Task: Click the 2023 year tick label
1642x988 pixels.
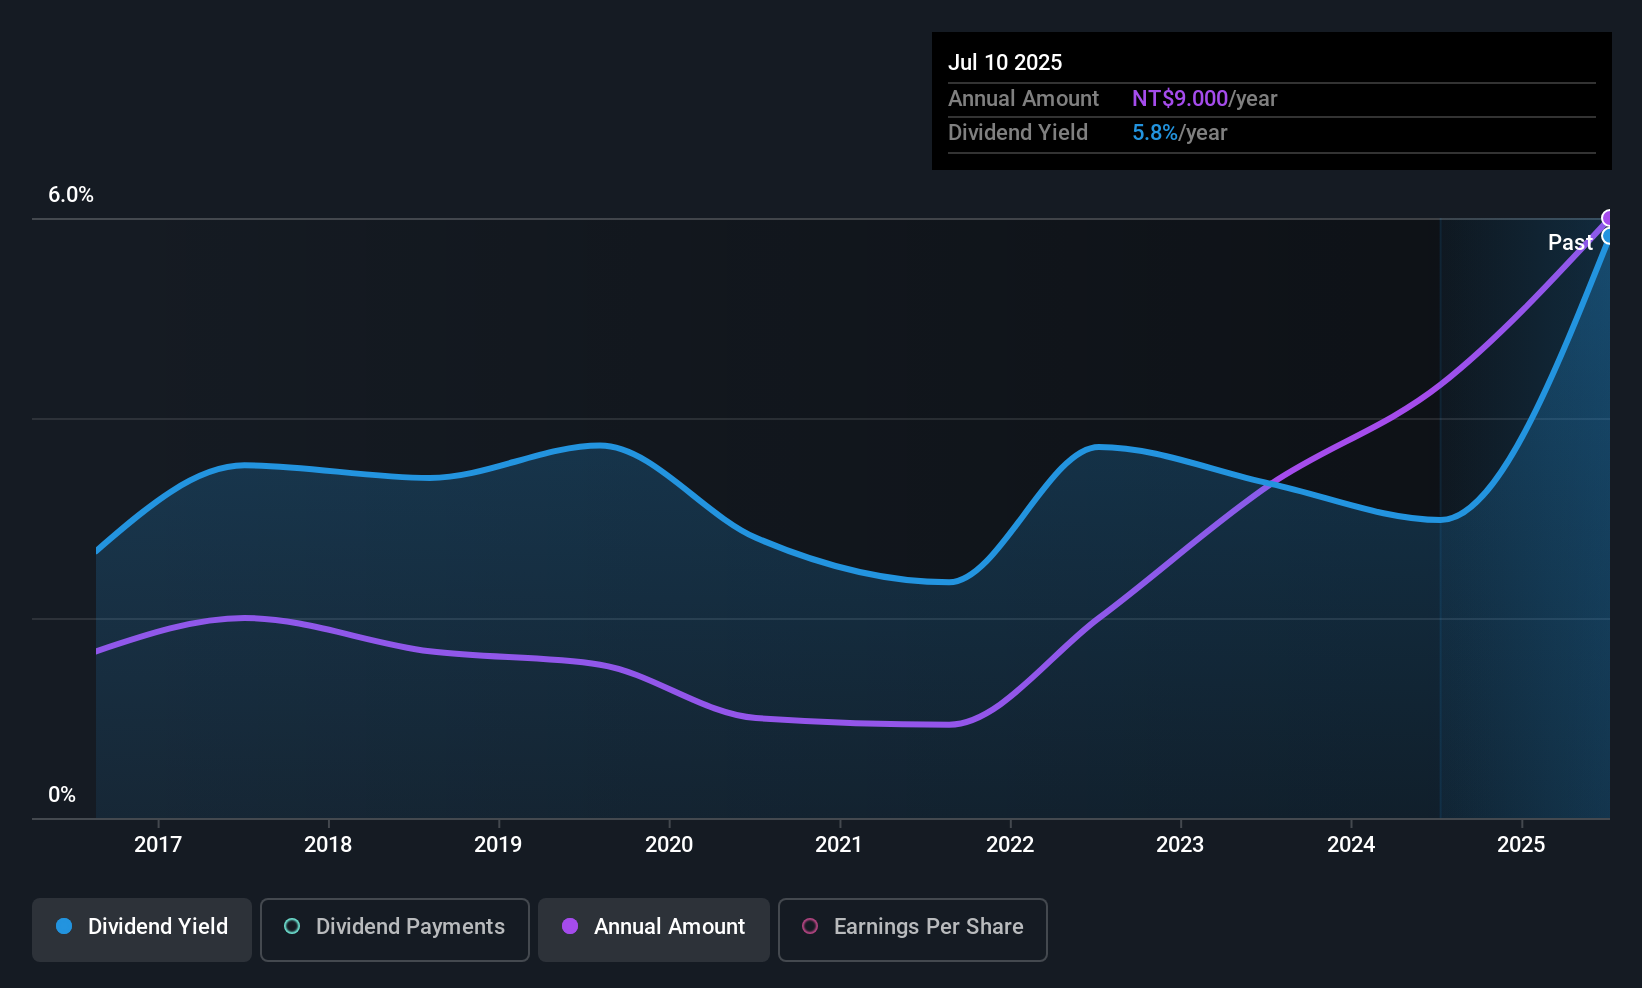Action: pos(1180,844)
